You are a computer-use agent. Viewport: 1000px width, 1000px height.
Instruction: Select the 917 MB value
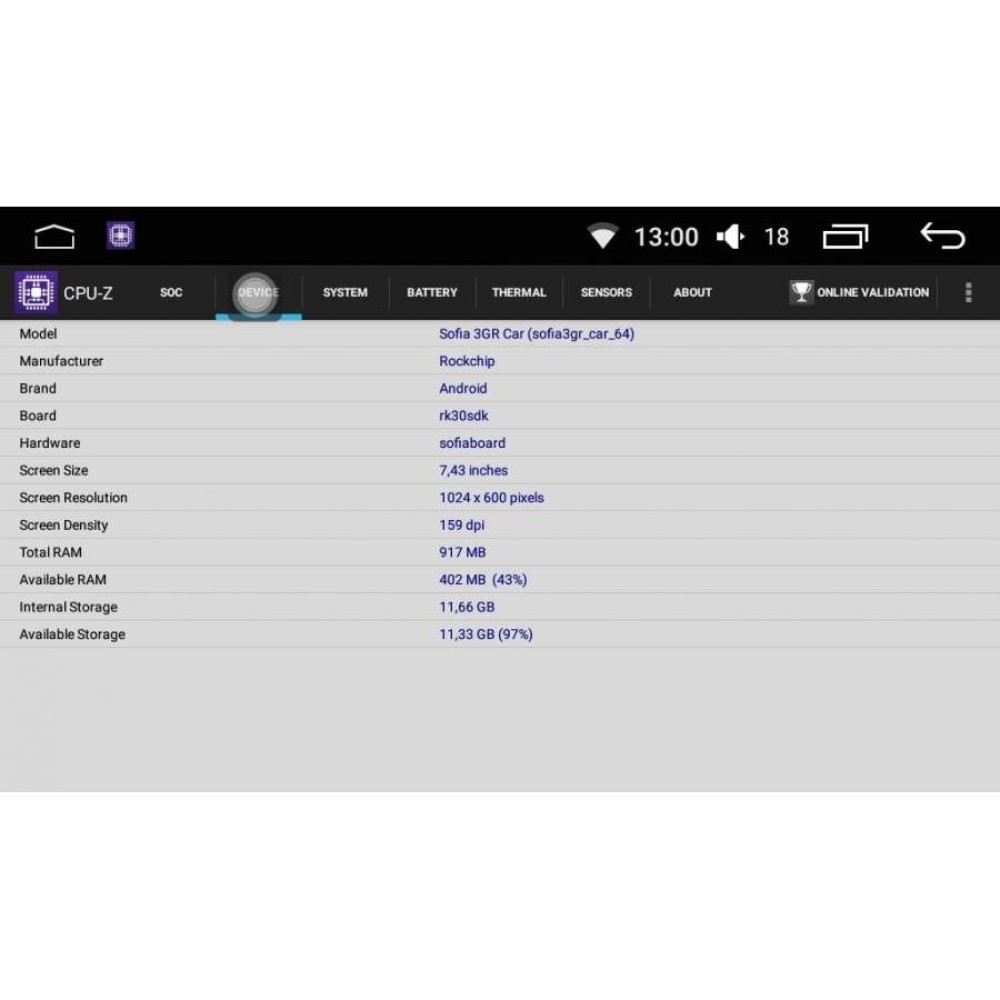pos(462,552)
